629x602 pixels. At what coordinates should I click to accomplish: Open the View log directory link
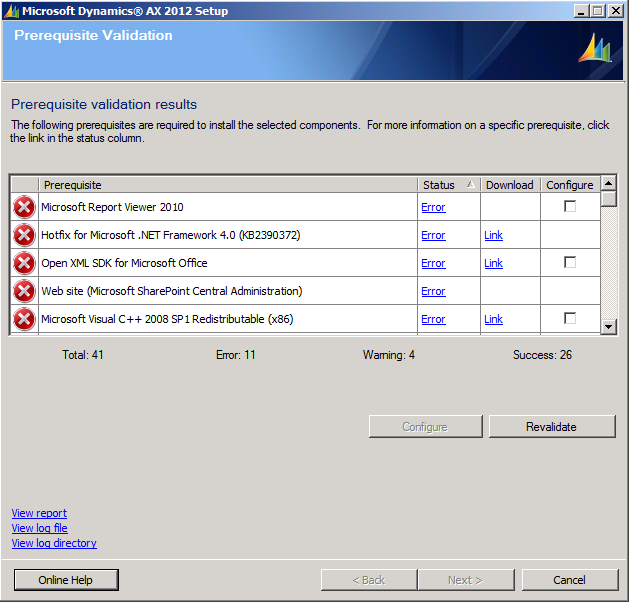[54, 543]
